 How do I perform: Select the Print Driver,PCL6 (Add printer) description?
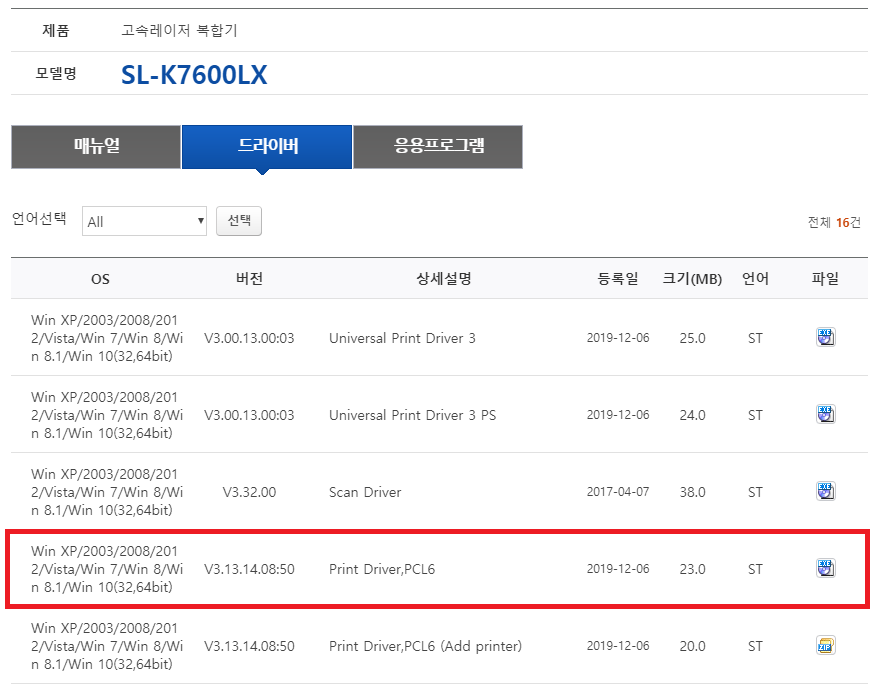point(425,646)
